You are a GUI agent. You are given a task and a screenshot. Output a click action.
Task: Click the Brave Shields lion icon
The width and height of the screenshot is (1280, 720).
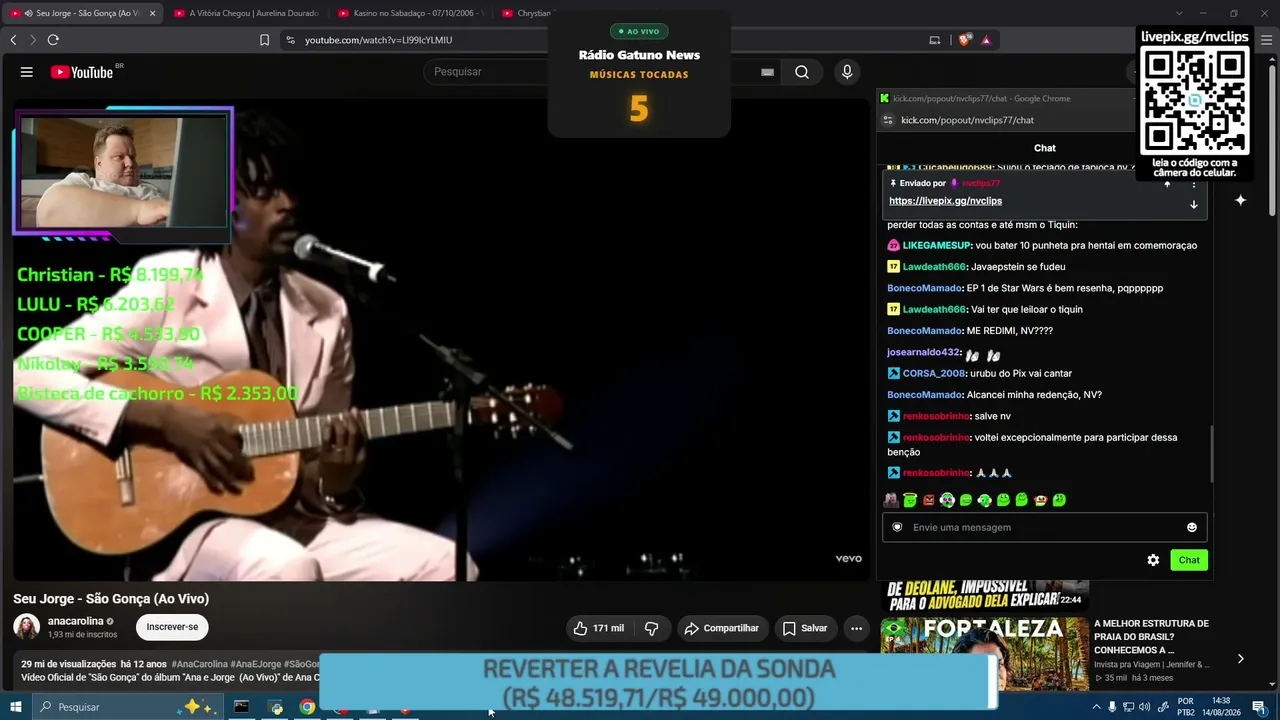964,40
